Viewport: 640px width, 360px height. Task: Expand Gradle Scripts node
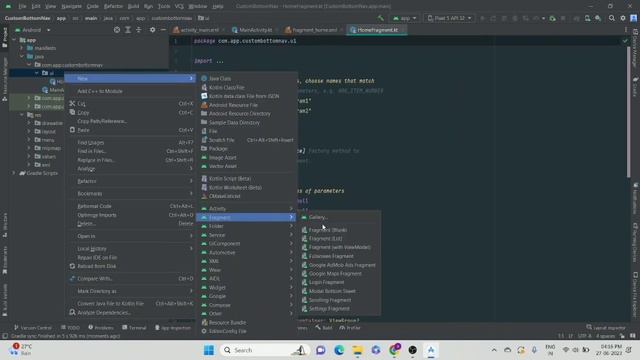[x=14, y=173]
